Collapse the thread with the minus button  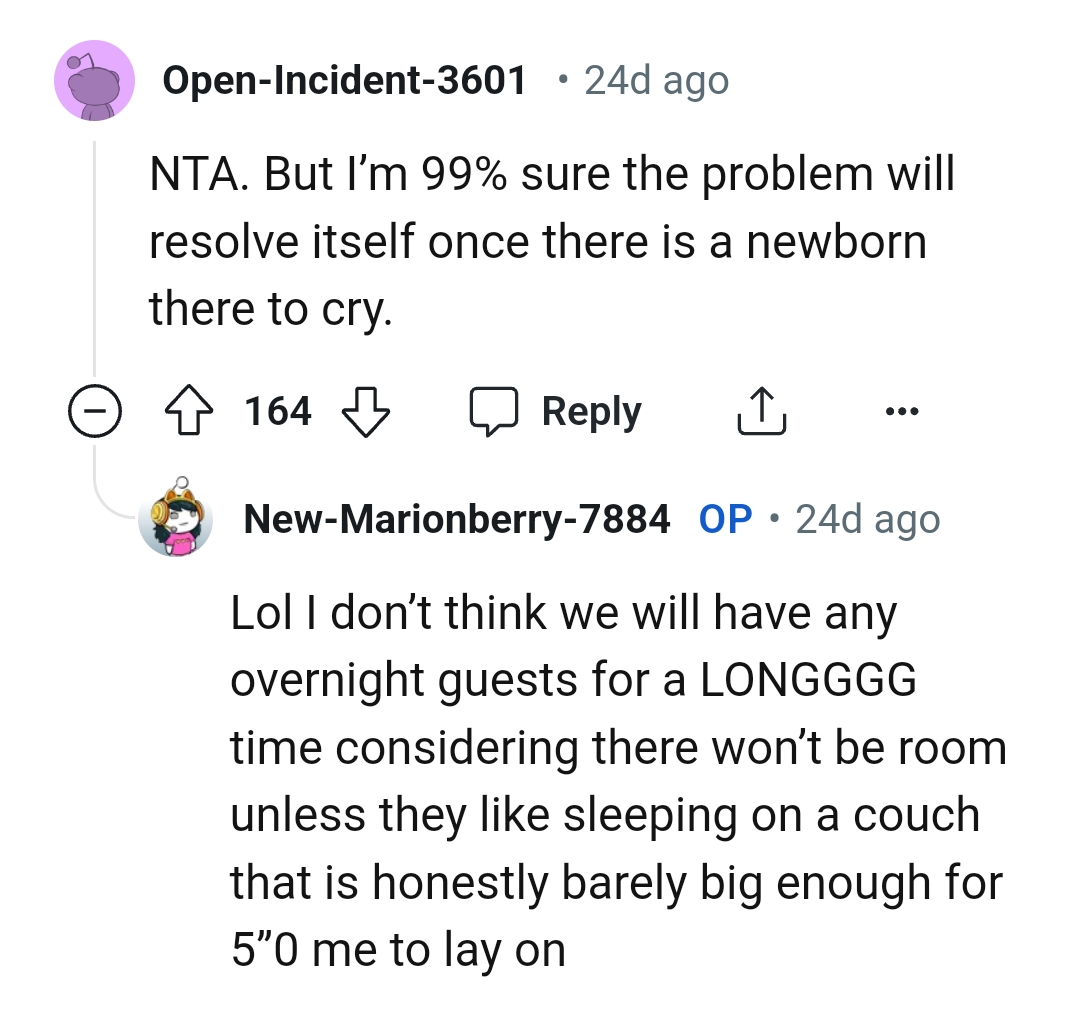pos(94,412)
